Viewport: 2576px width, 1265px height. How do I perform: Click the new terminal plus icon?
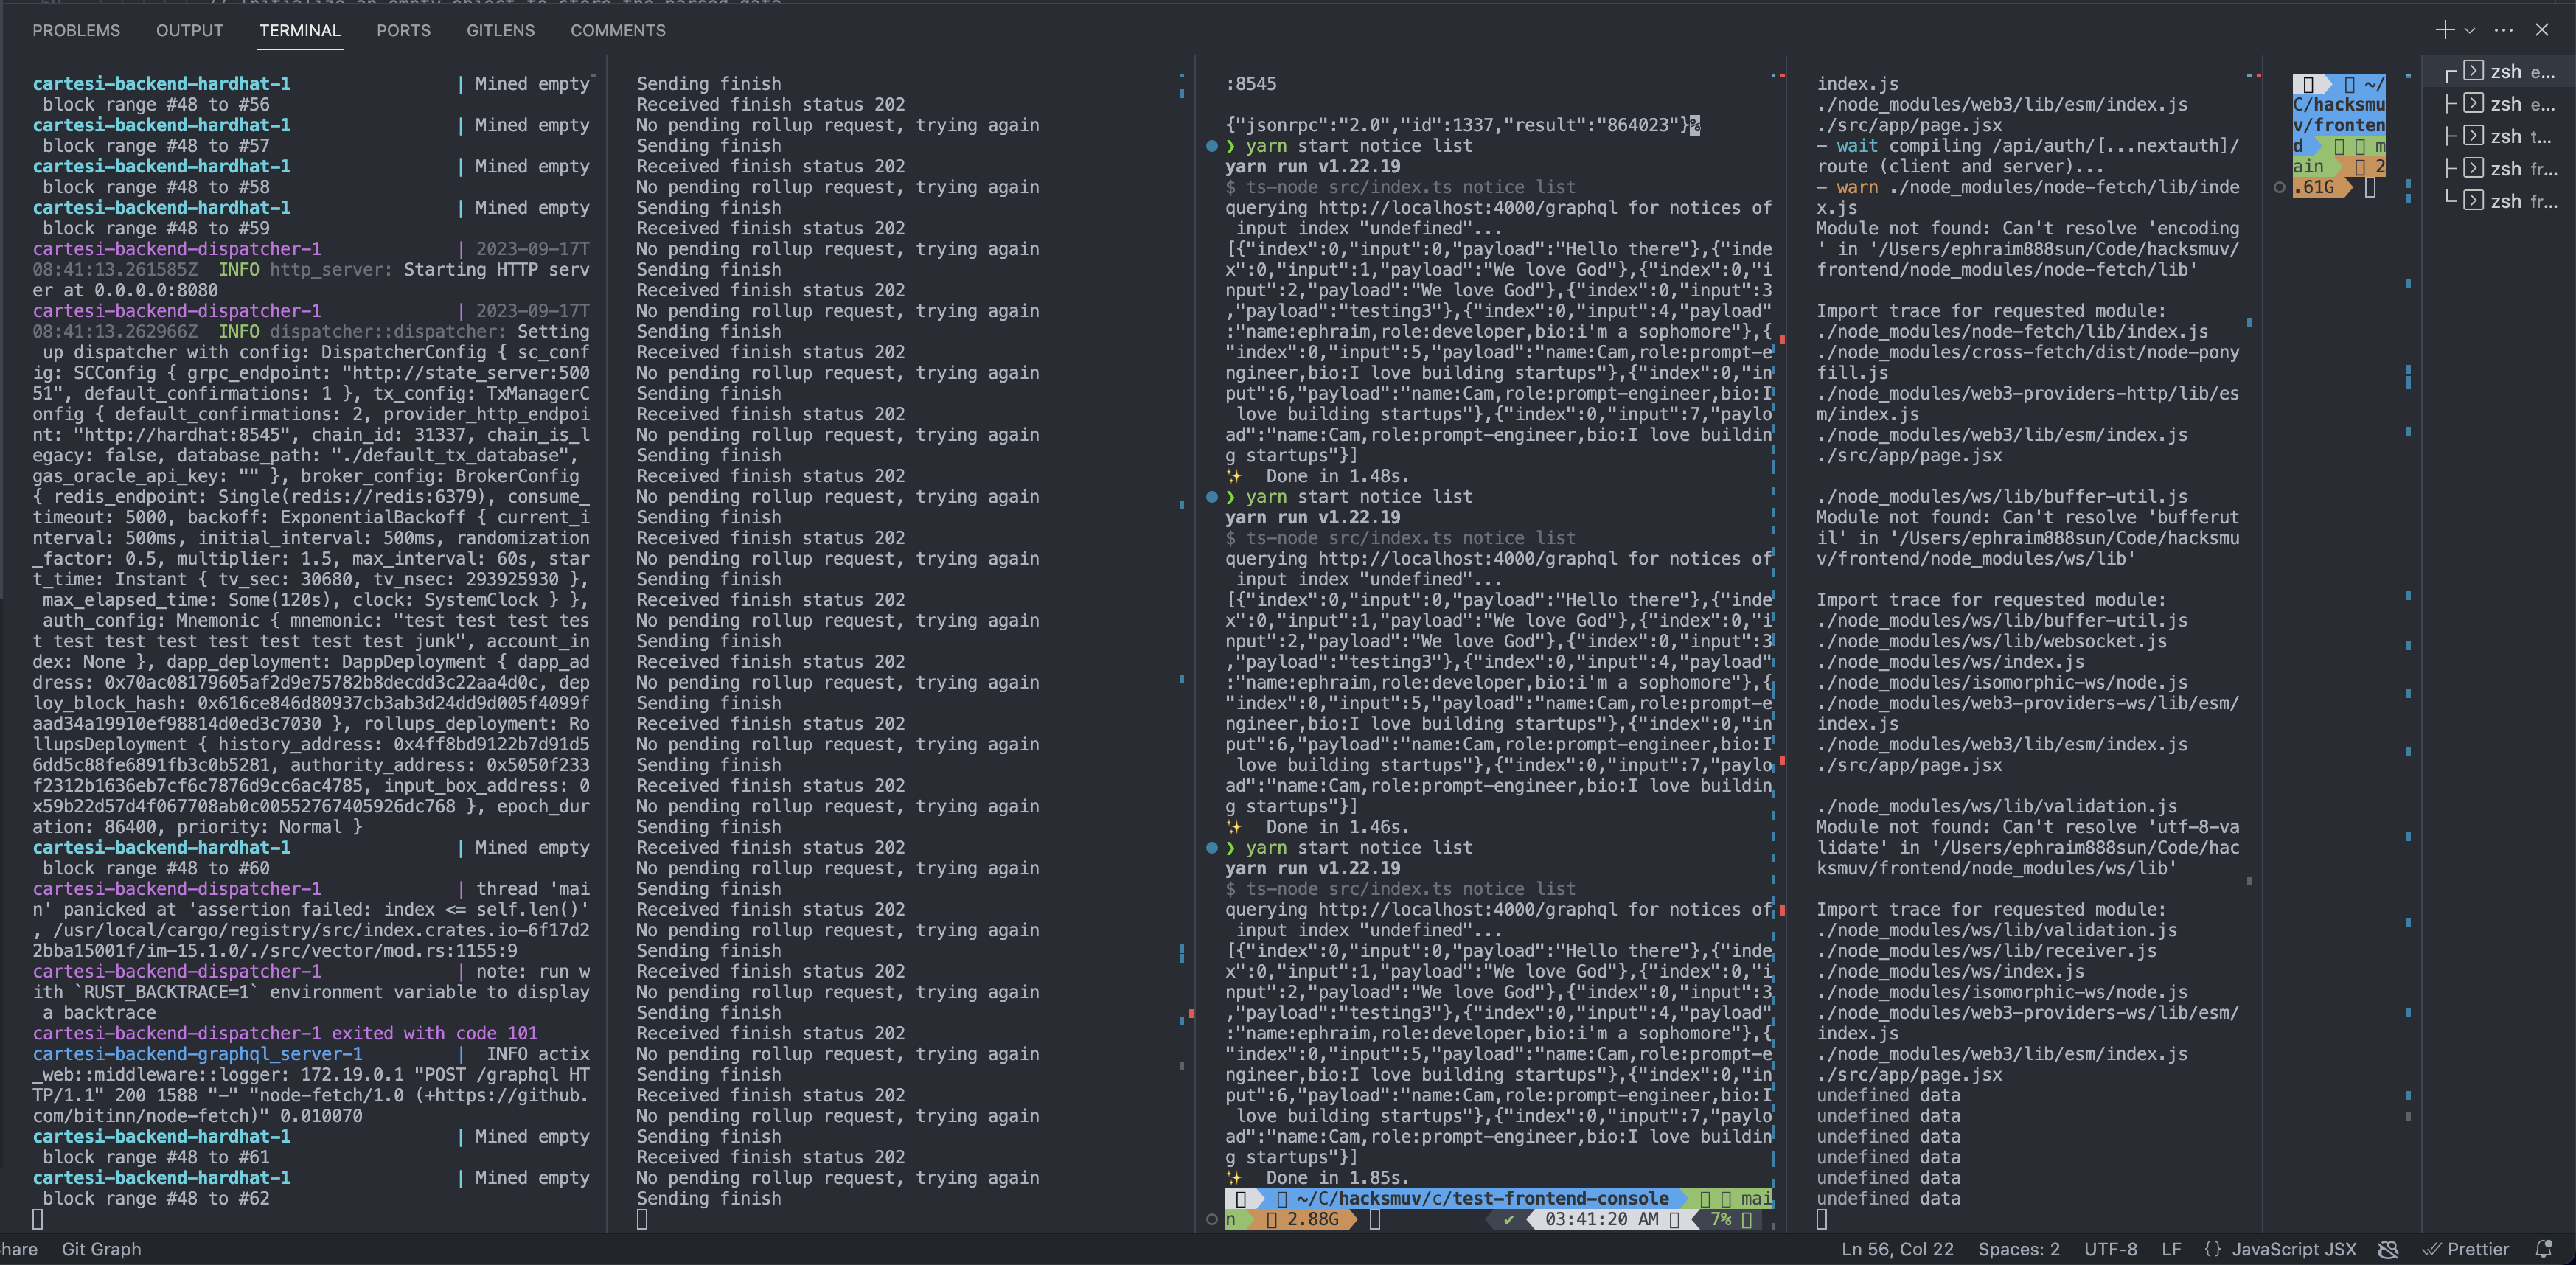pos(2444,30)
